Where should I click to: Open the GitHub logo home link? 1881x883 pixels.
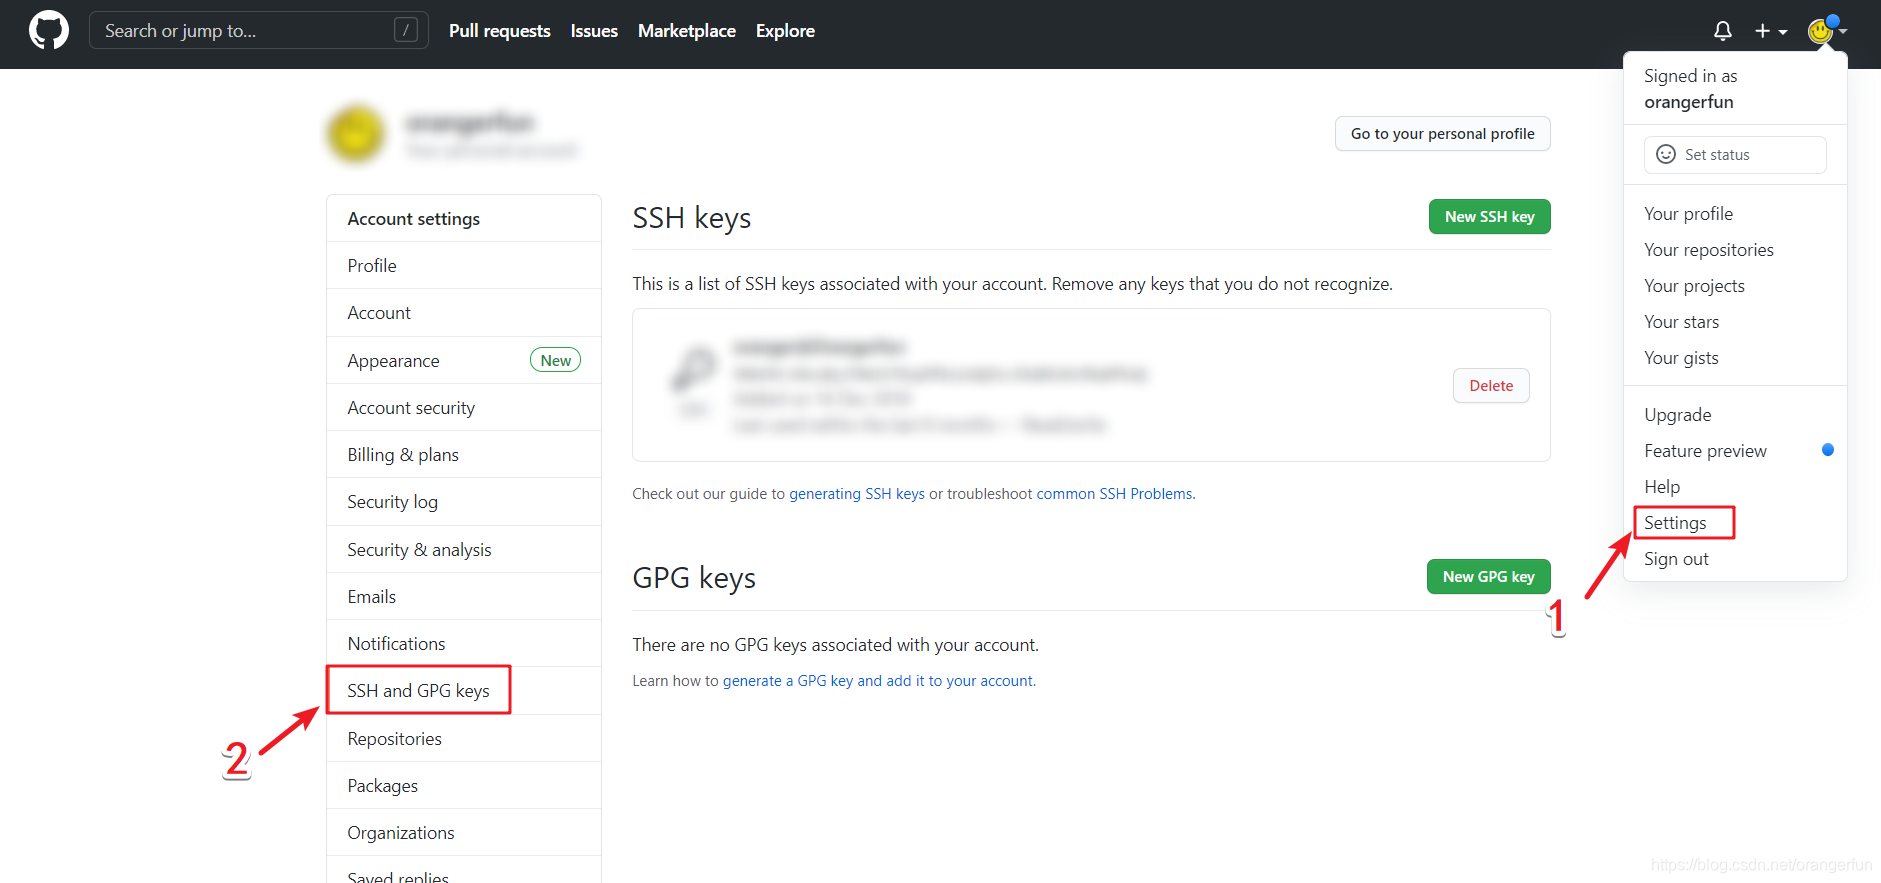tap(49, 31)
